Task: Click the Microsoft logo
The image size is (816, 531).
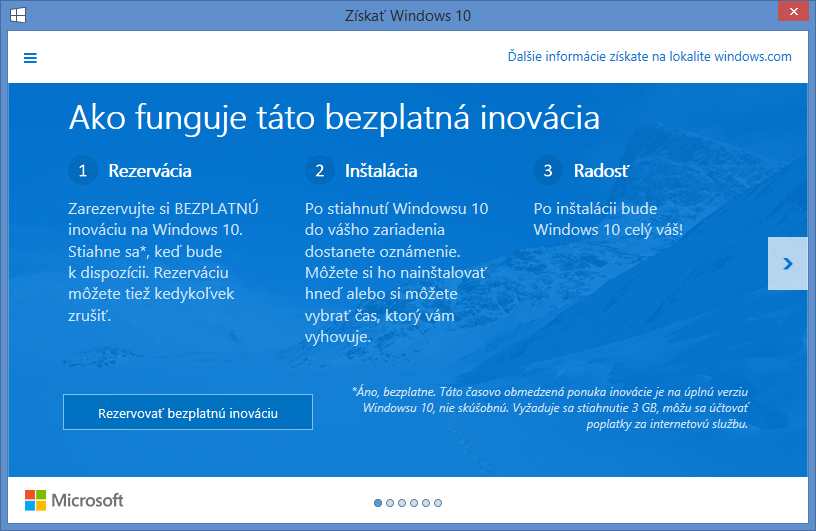Action: tap(74, 500)
